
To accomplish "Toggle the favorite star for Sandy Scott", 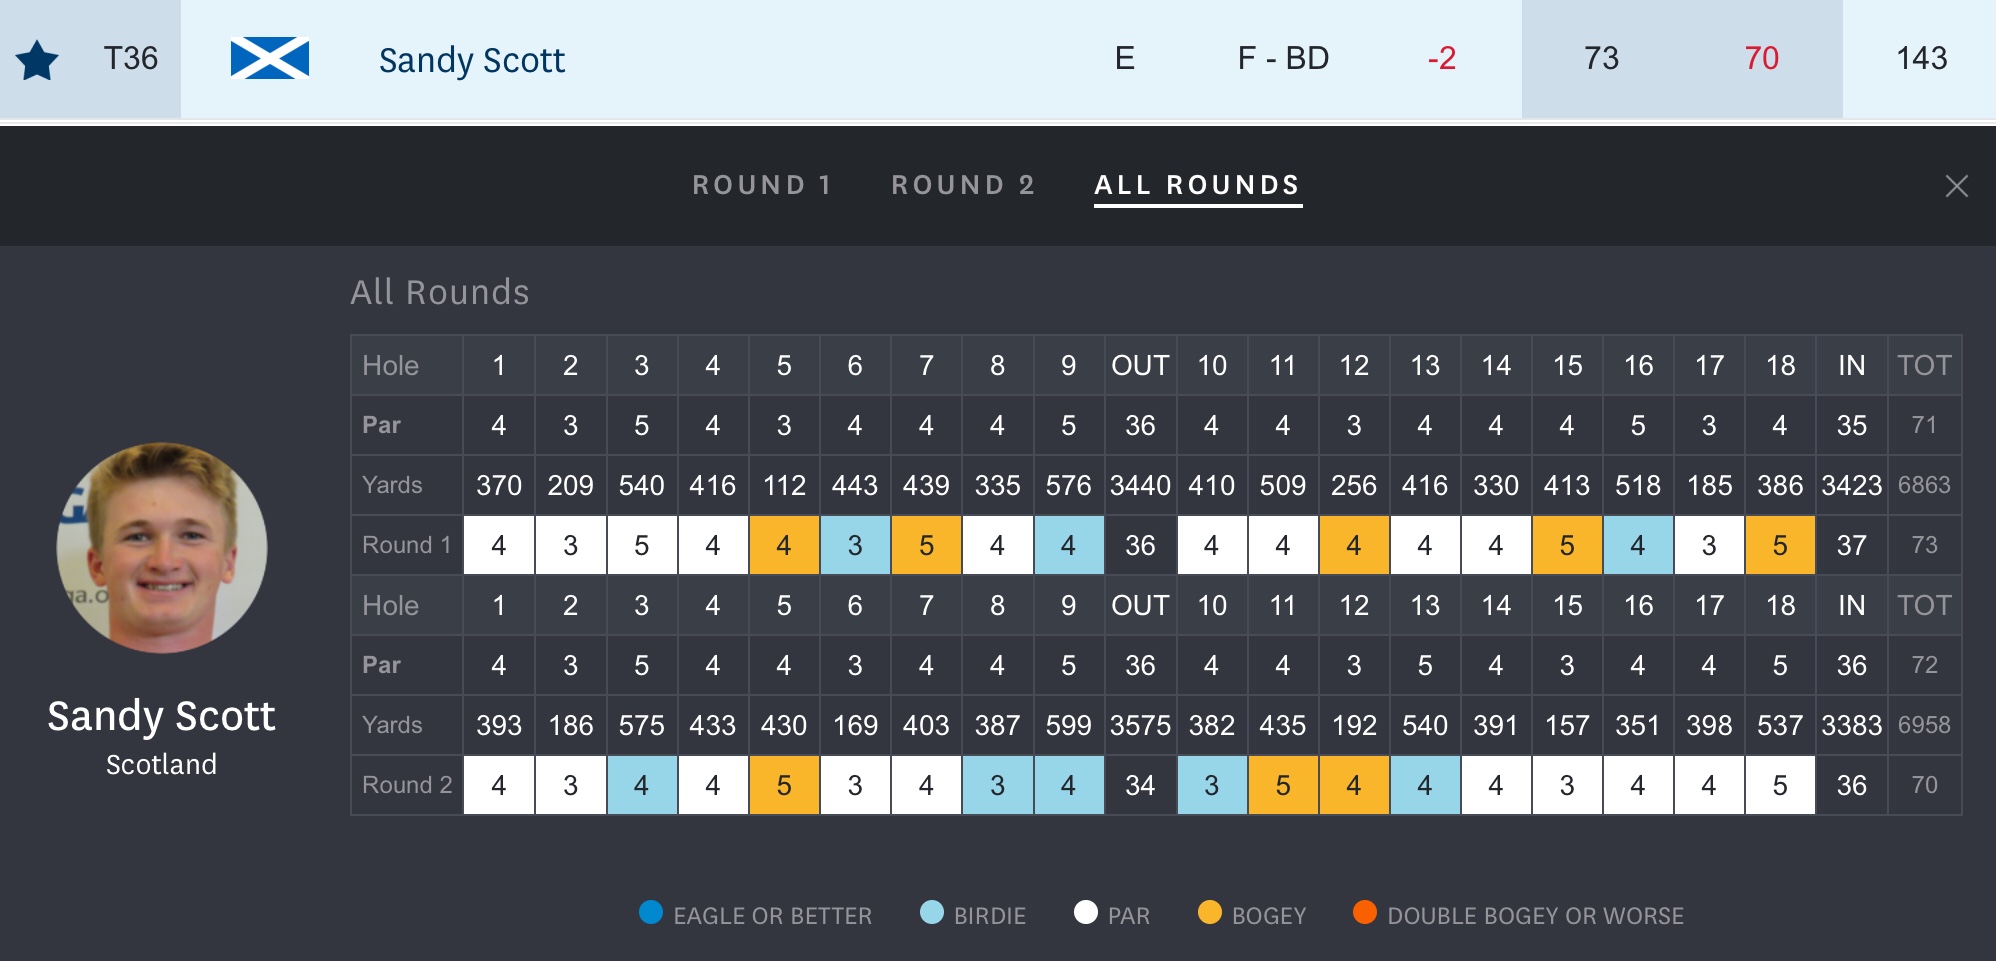I will tap(38, 60).
